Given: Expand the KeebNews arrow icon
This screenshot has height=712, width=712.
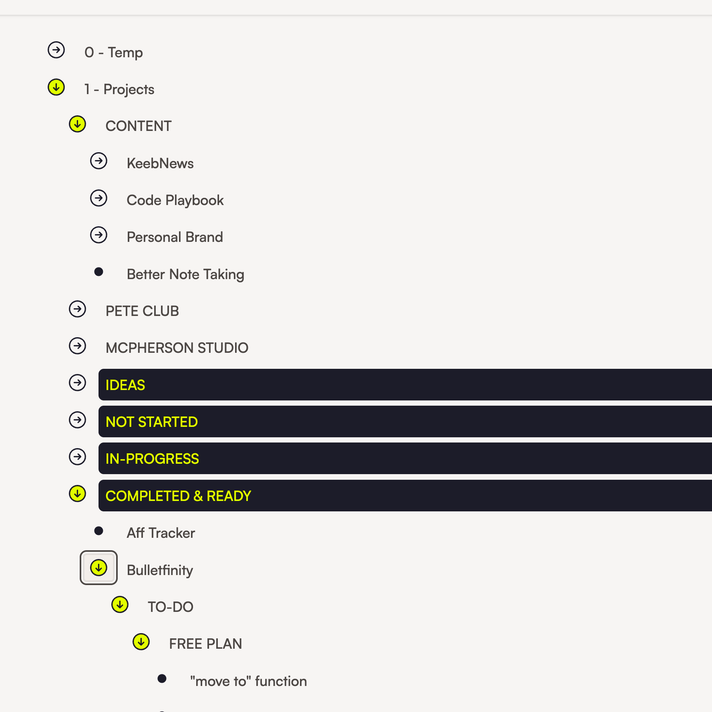Looking at the screenshot, I should point(98,162).
